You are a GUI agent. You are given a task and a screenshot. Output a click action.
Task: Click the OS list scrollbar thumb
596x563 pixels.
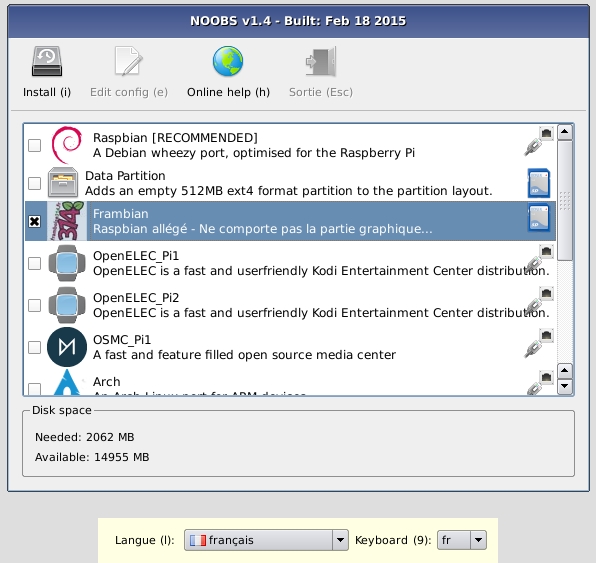[x=565, y=200]
